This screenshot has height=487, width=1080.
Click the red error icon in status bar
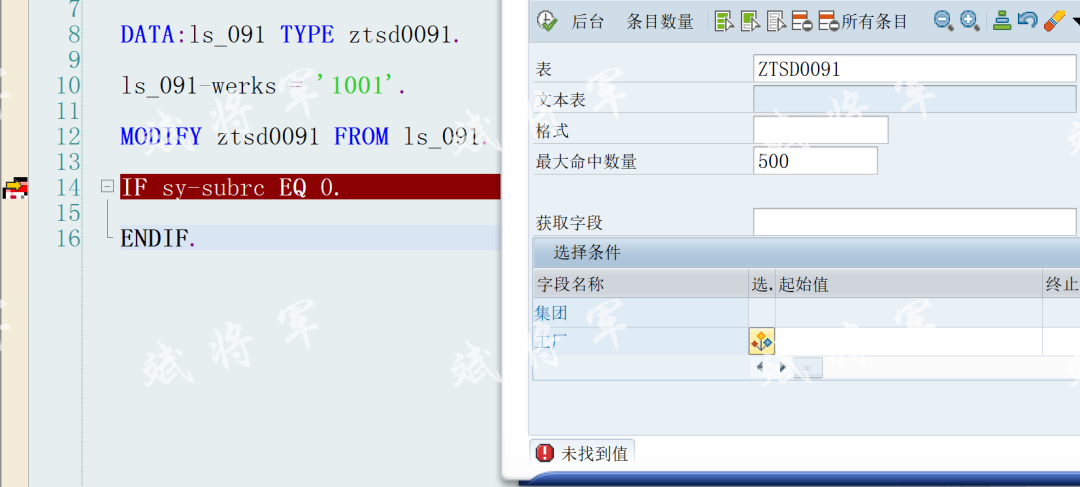pos(544,453)
